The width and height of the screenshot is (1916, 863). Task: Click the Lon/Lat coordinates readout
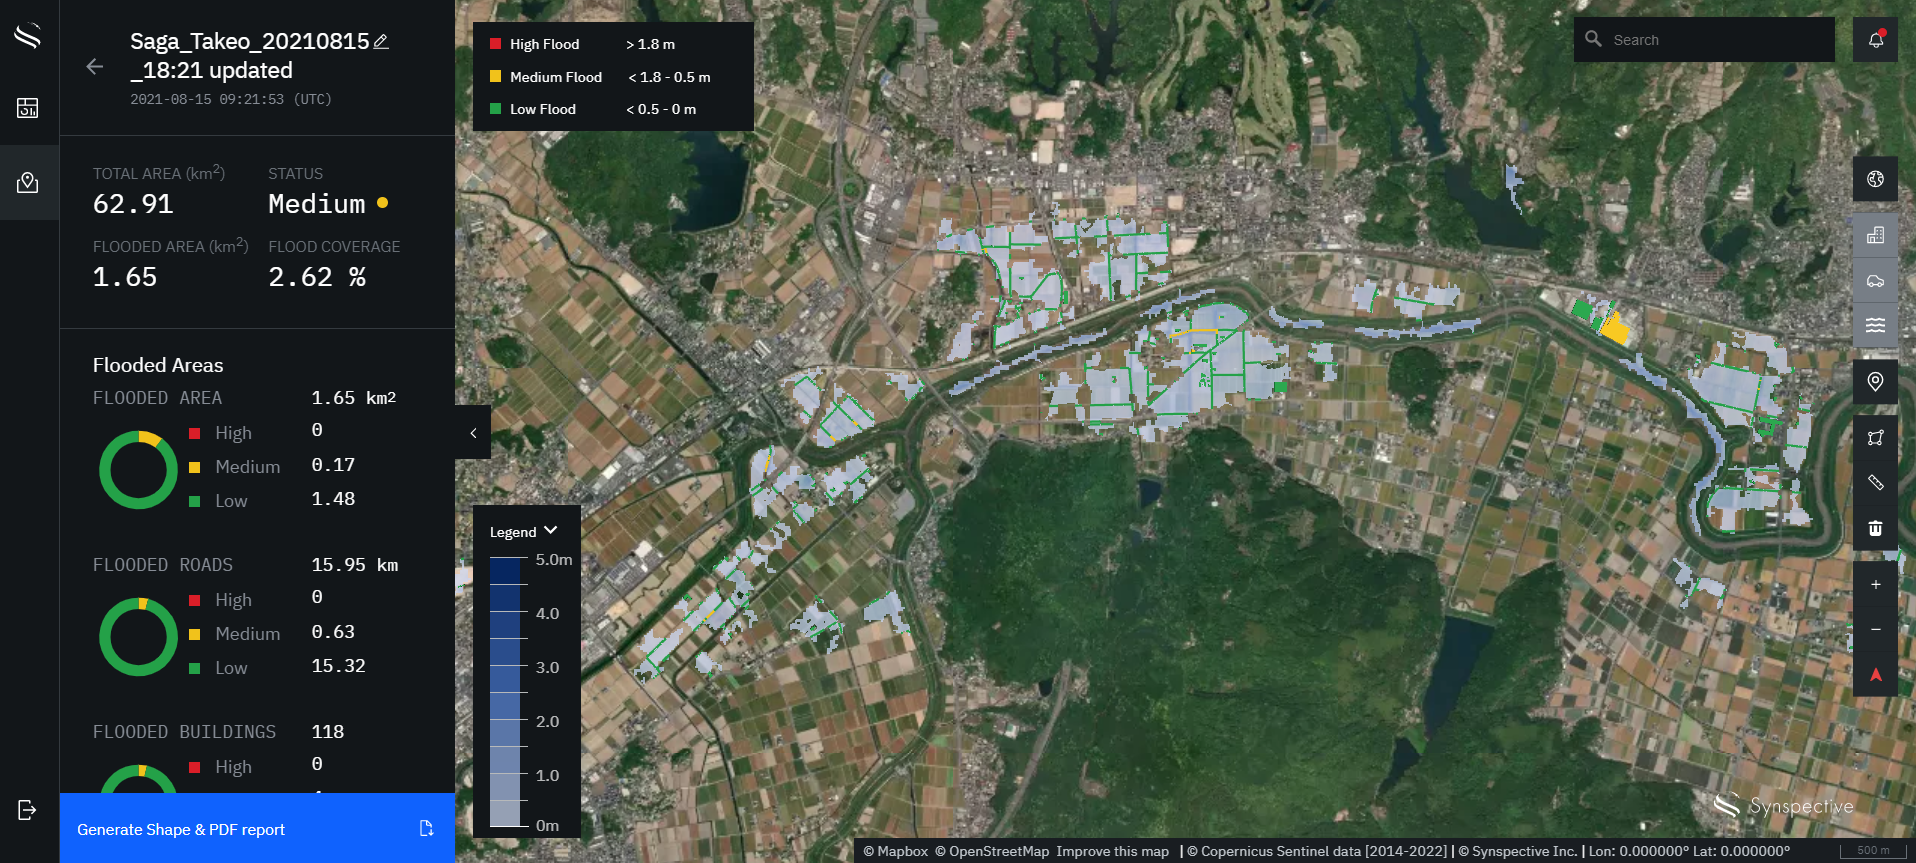click(1689, 851)
